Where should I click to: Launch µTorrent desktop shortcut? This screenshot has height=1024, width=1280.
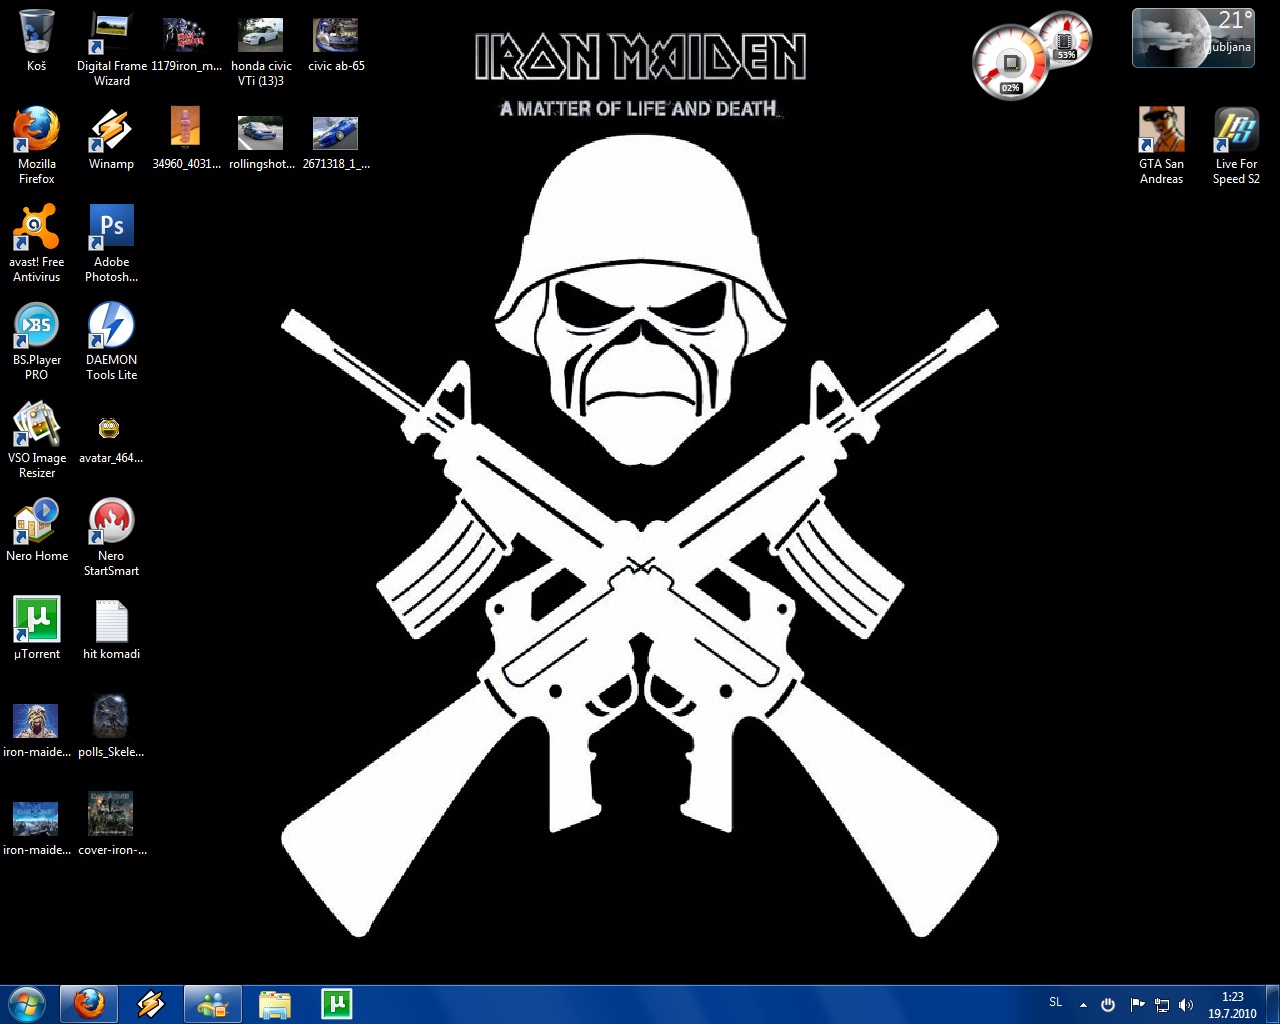point(37,629)
